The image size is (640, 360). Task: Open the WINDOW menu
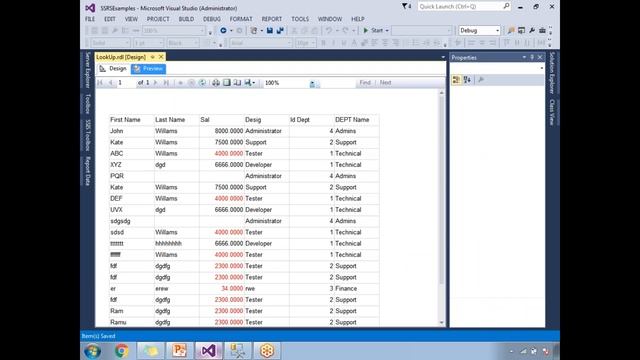pyautogui.click(x=330, y=19)
